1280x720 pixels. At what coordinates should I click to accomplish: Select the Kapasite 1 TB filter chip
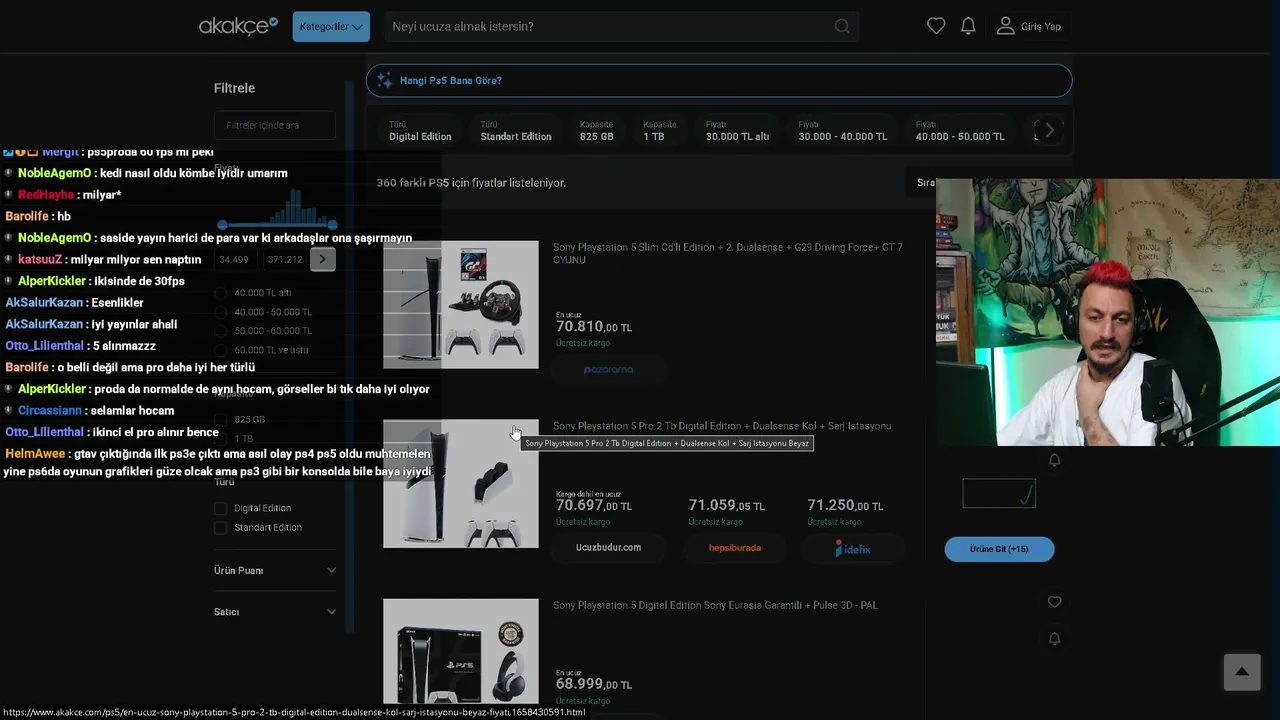click(x=660, y=131)
